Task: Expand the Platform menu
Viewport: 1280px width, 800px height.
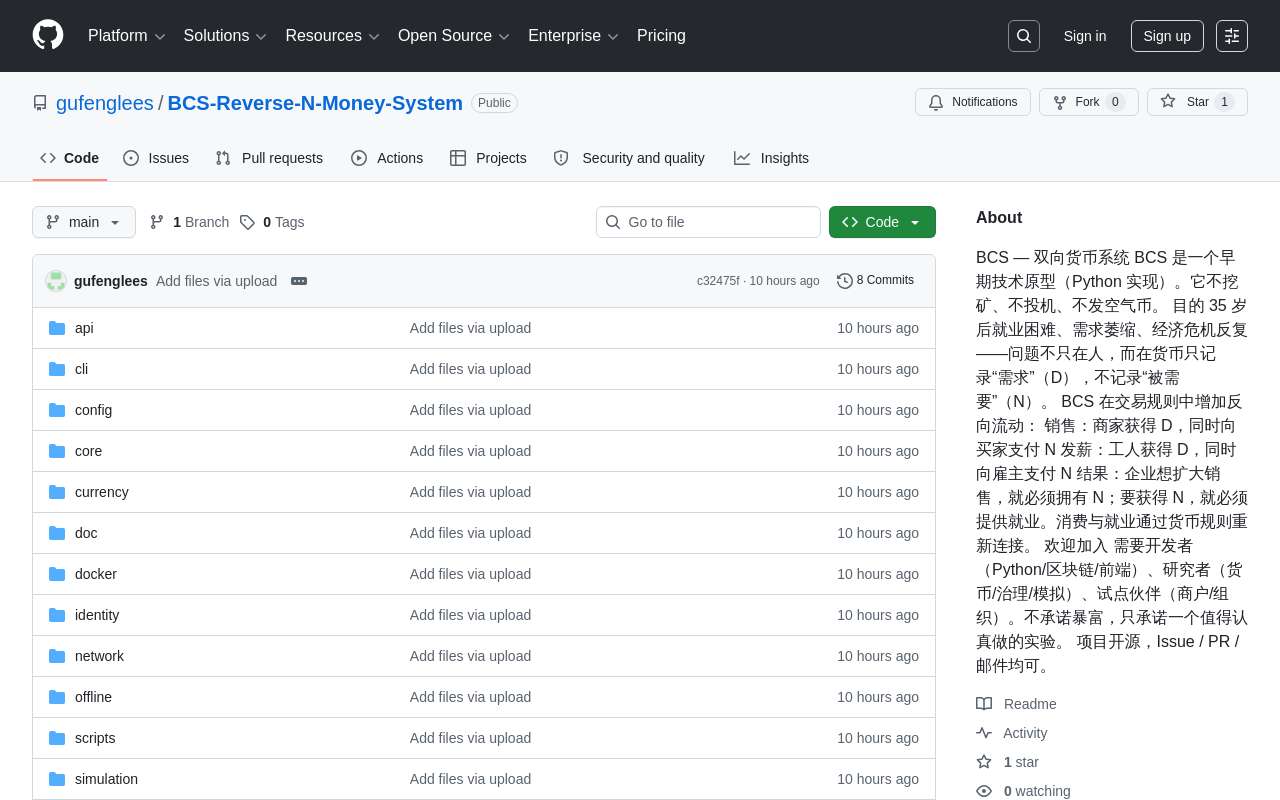Action: [x=126, y=36]
